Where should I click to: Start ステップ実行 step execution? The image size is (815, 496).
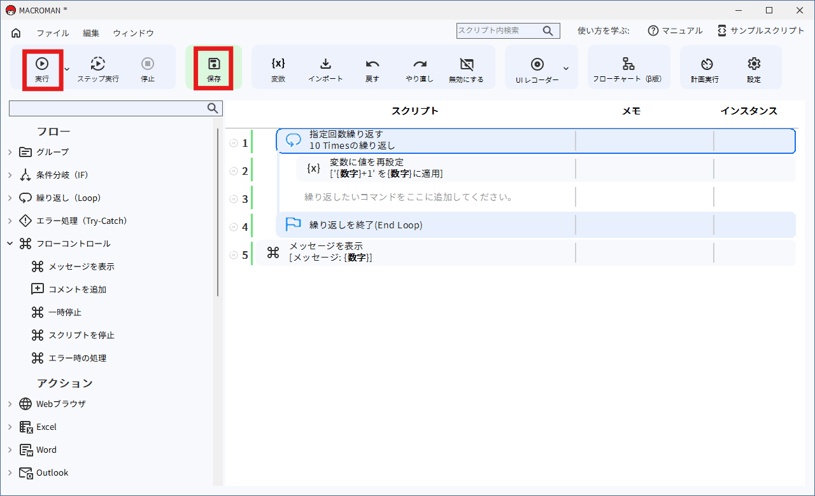pyautogui.click(x=98, y=70)
